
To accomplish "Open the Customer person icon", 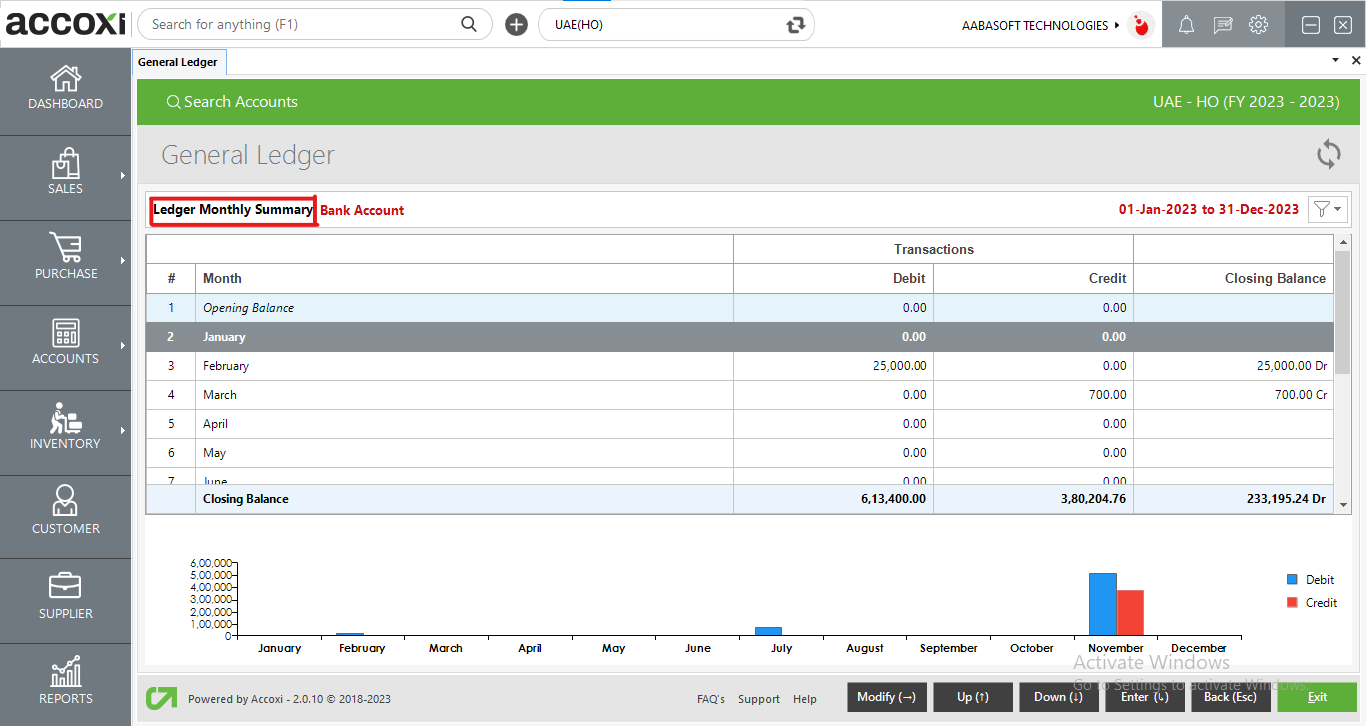I will [65, 501].
